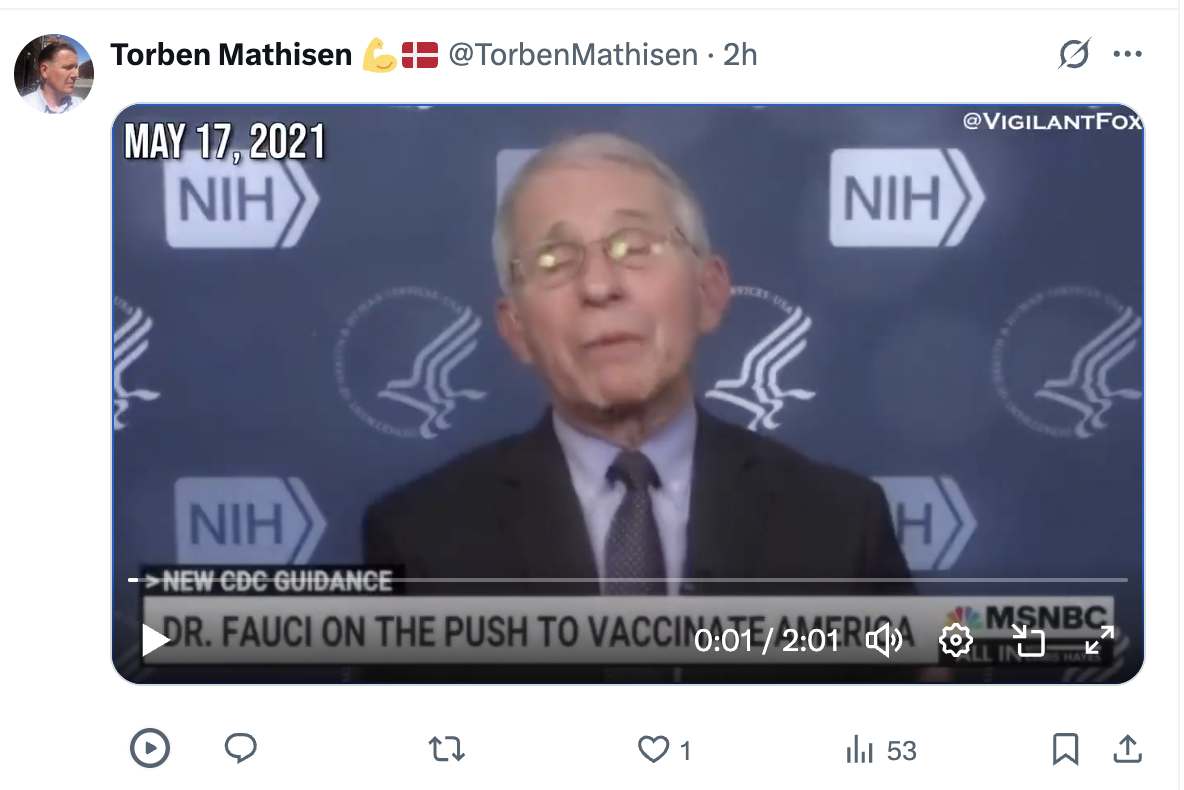Like the post with the heart icon
This screenshot has width=1184, height=790.
654,749
